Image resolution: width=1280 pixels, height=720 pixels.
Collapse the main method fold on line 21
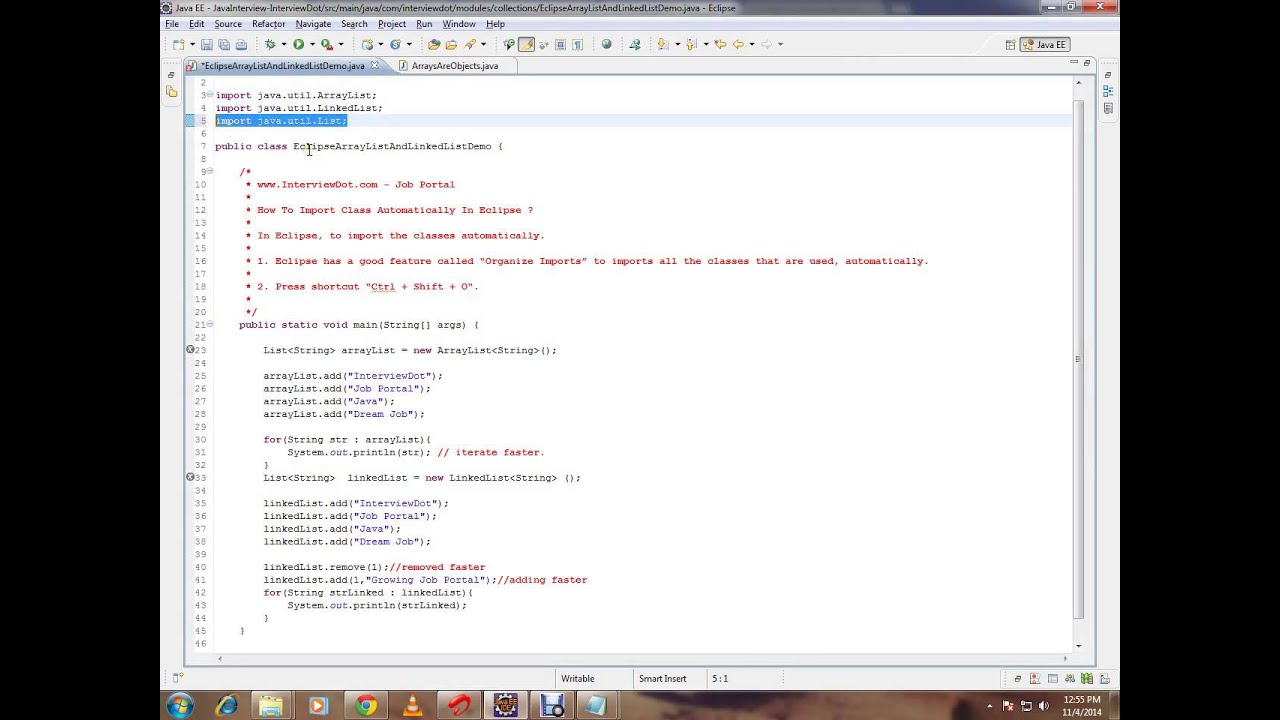[210, 324]
